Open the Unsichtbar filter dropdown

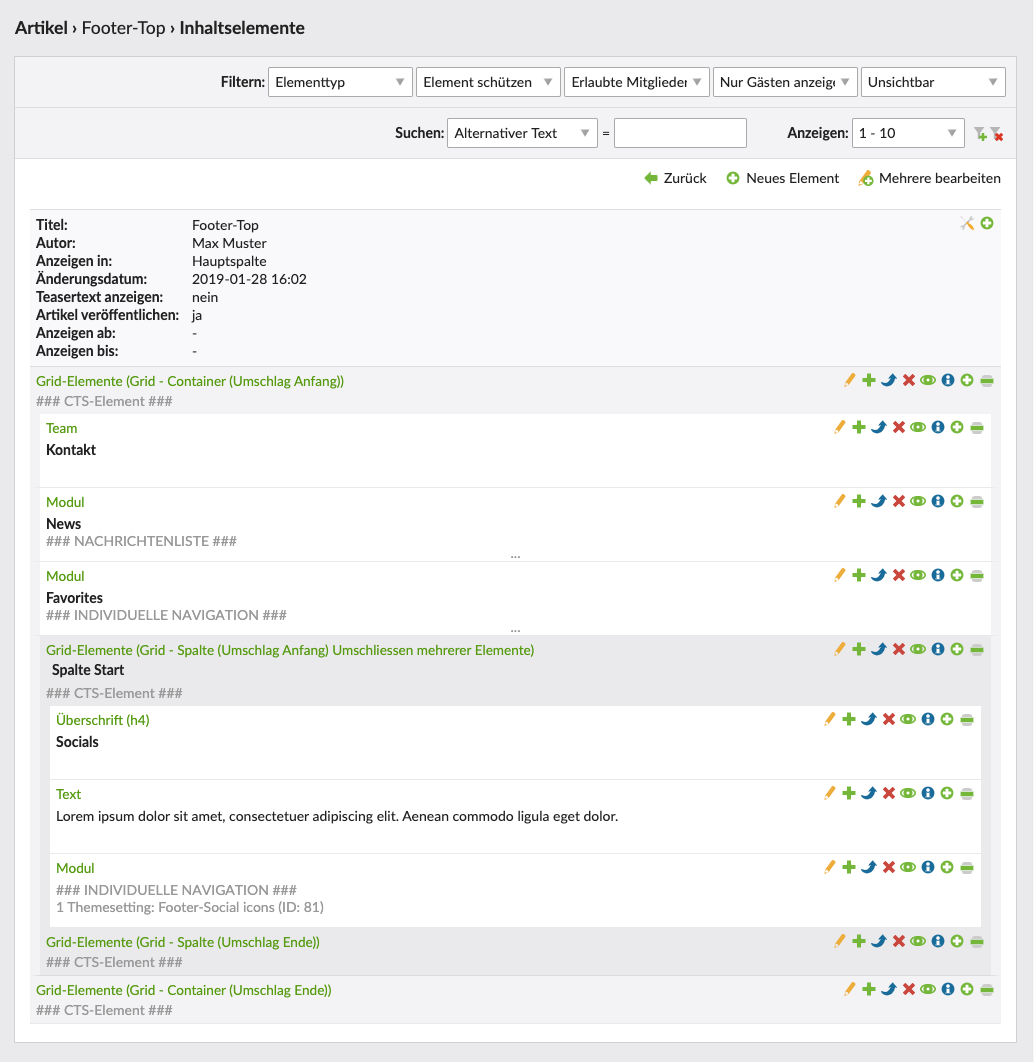coord(933,82)
